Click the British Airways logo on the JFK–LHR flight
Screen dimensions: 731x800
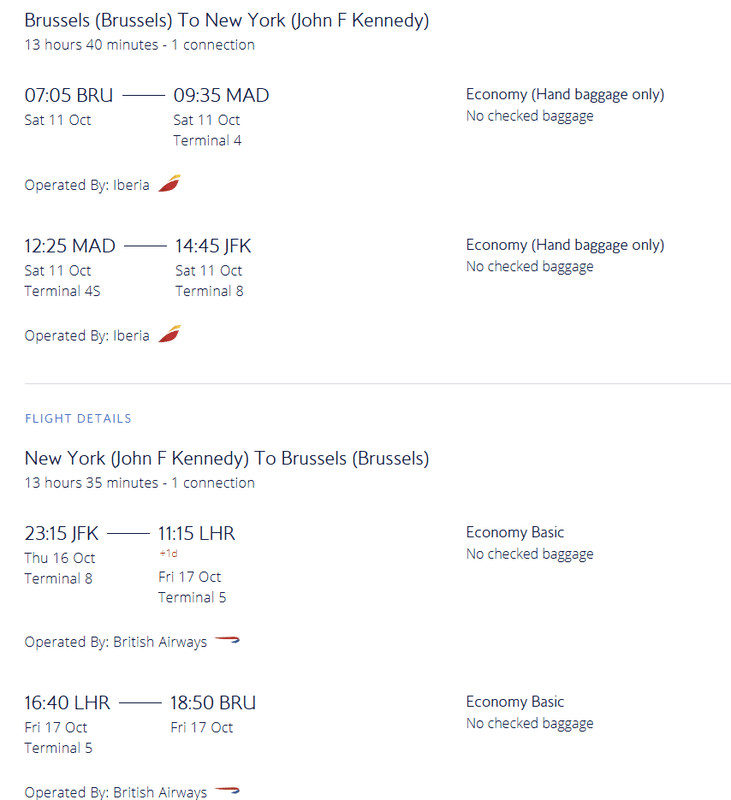pos(227,640)
